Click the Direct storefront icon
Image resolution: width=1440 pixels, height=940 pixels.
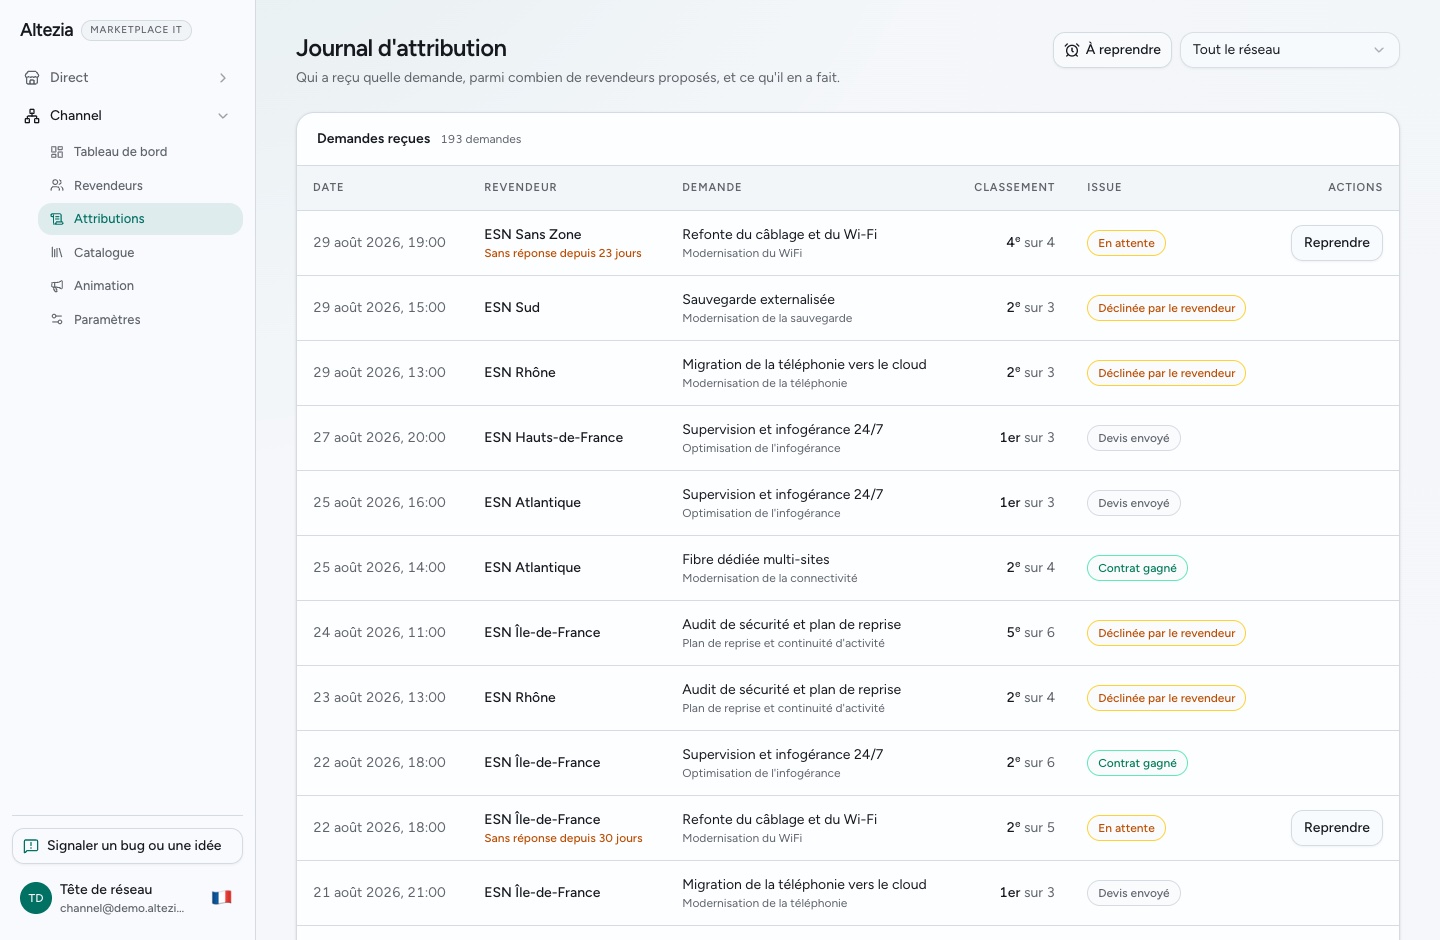32,78
